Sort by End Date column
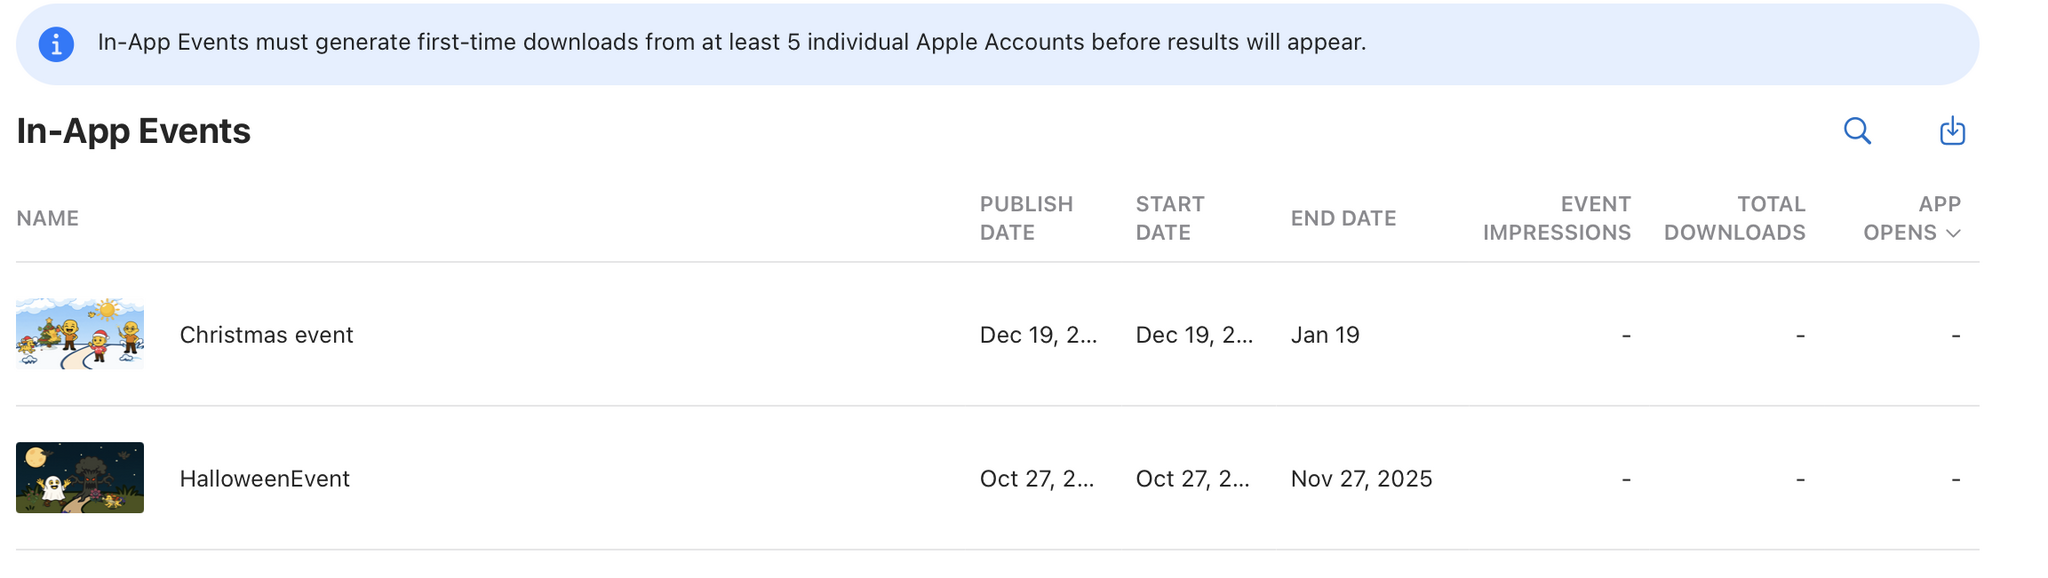 coord(1343,218)
